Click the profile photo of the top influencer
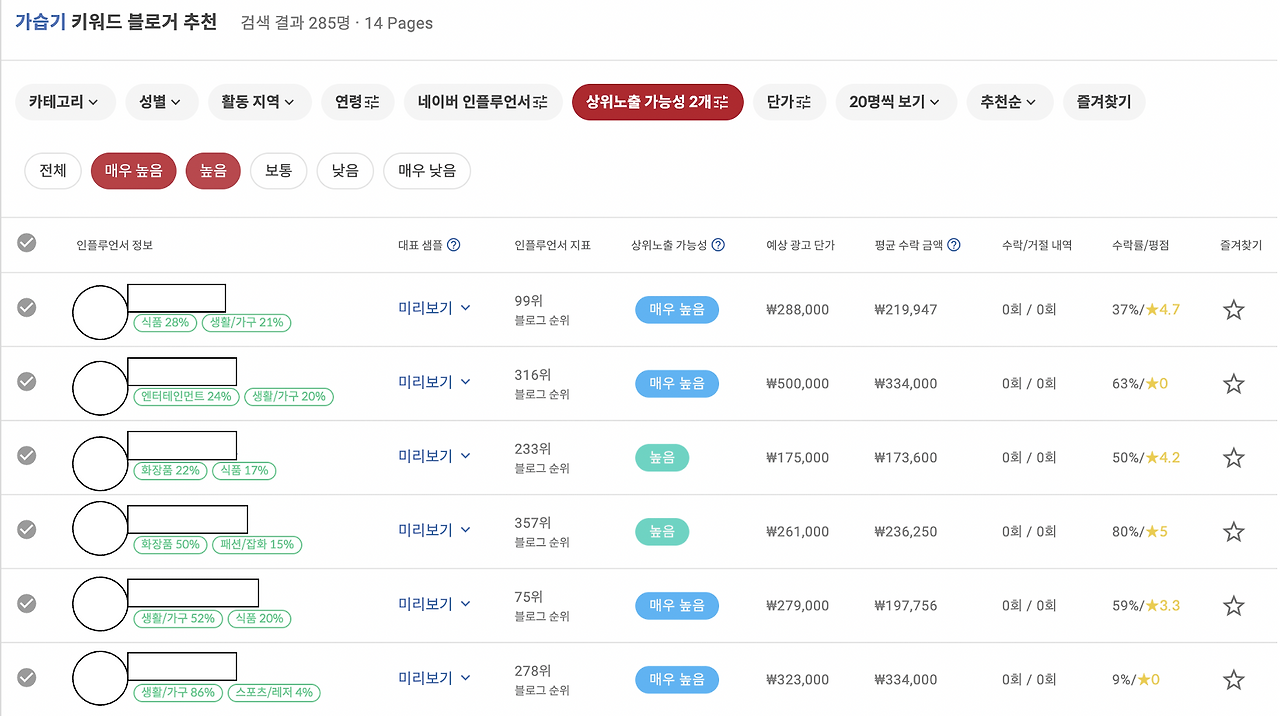 [x=100, y=309]
